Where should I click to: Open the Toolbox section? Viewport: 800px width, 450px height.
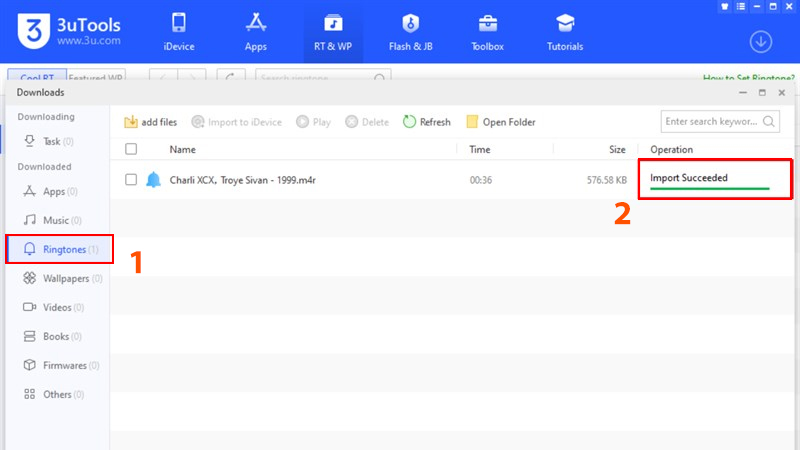point(487,32)
